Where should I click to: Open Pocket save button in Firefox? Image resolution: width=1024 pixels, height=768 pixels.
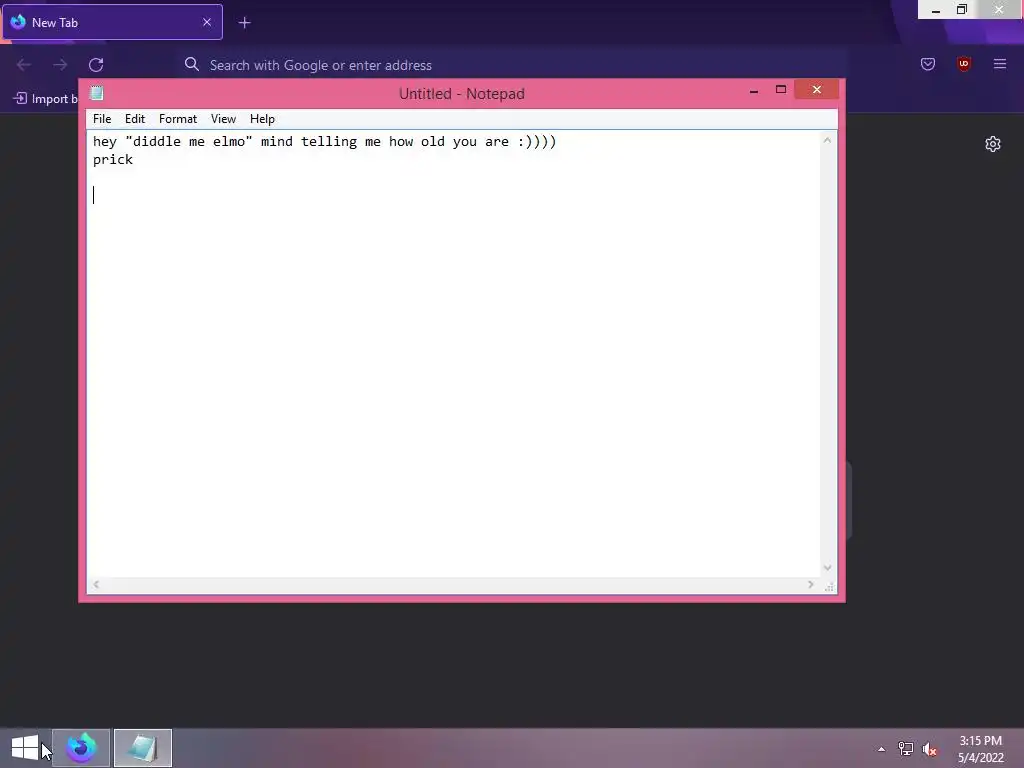927,64
